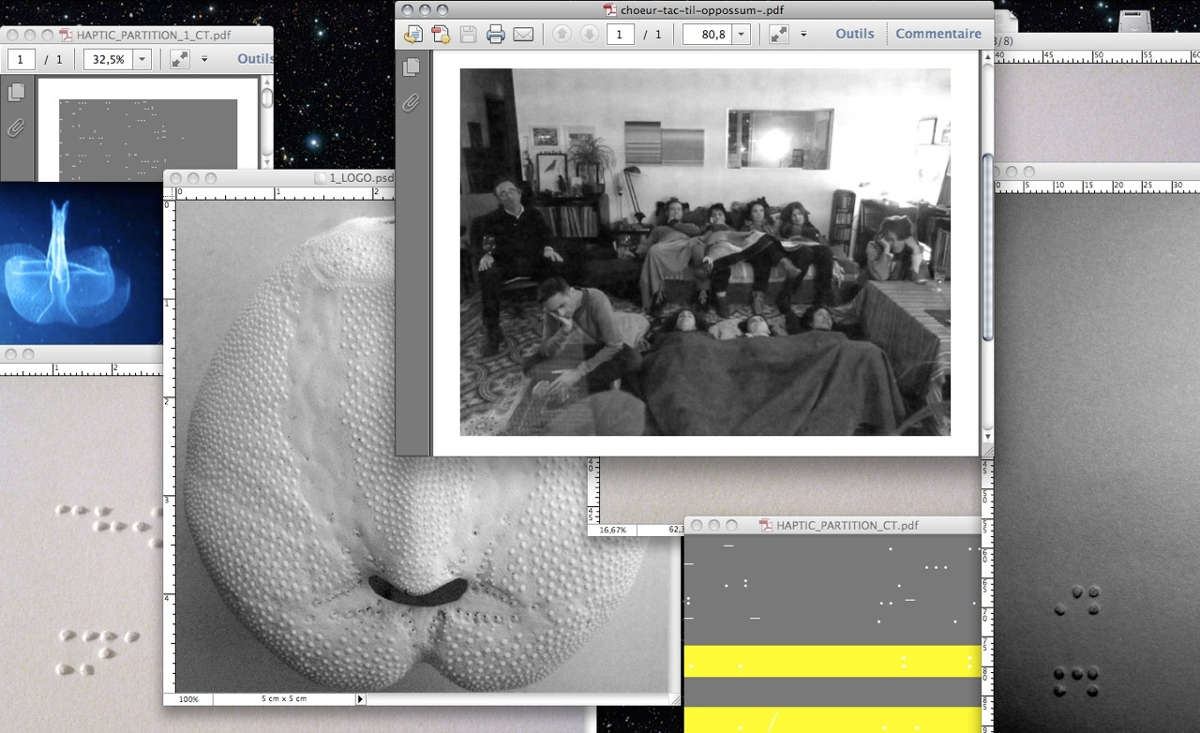Click the email envelope icon in choeur-tac-til-oppossum toolbar

(523, 34)
